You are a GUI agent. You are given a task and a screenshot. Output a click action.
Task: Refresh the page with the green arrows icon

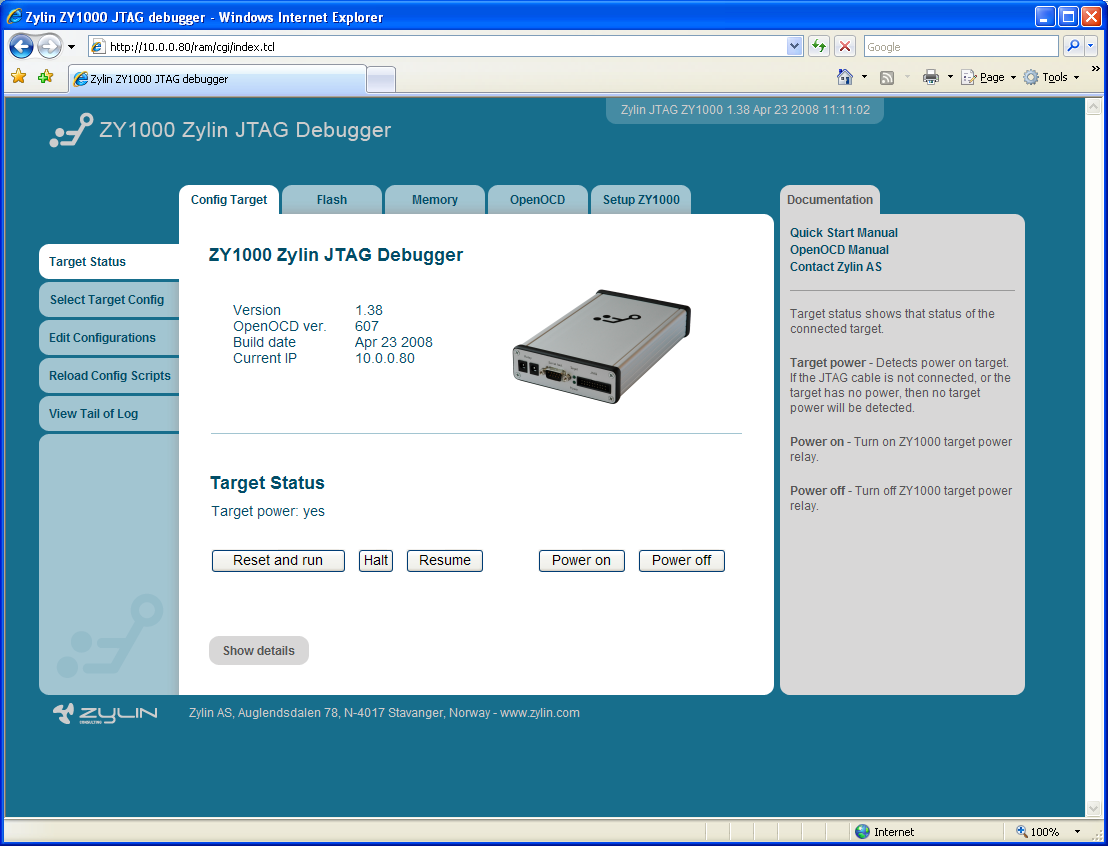(818, 47)
